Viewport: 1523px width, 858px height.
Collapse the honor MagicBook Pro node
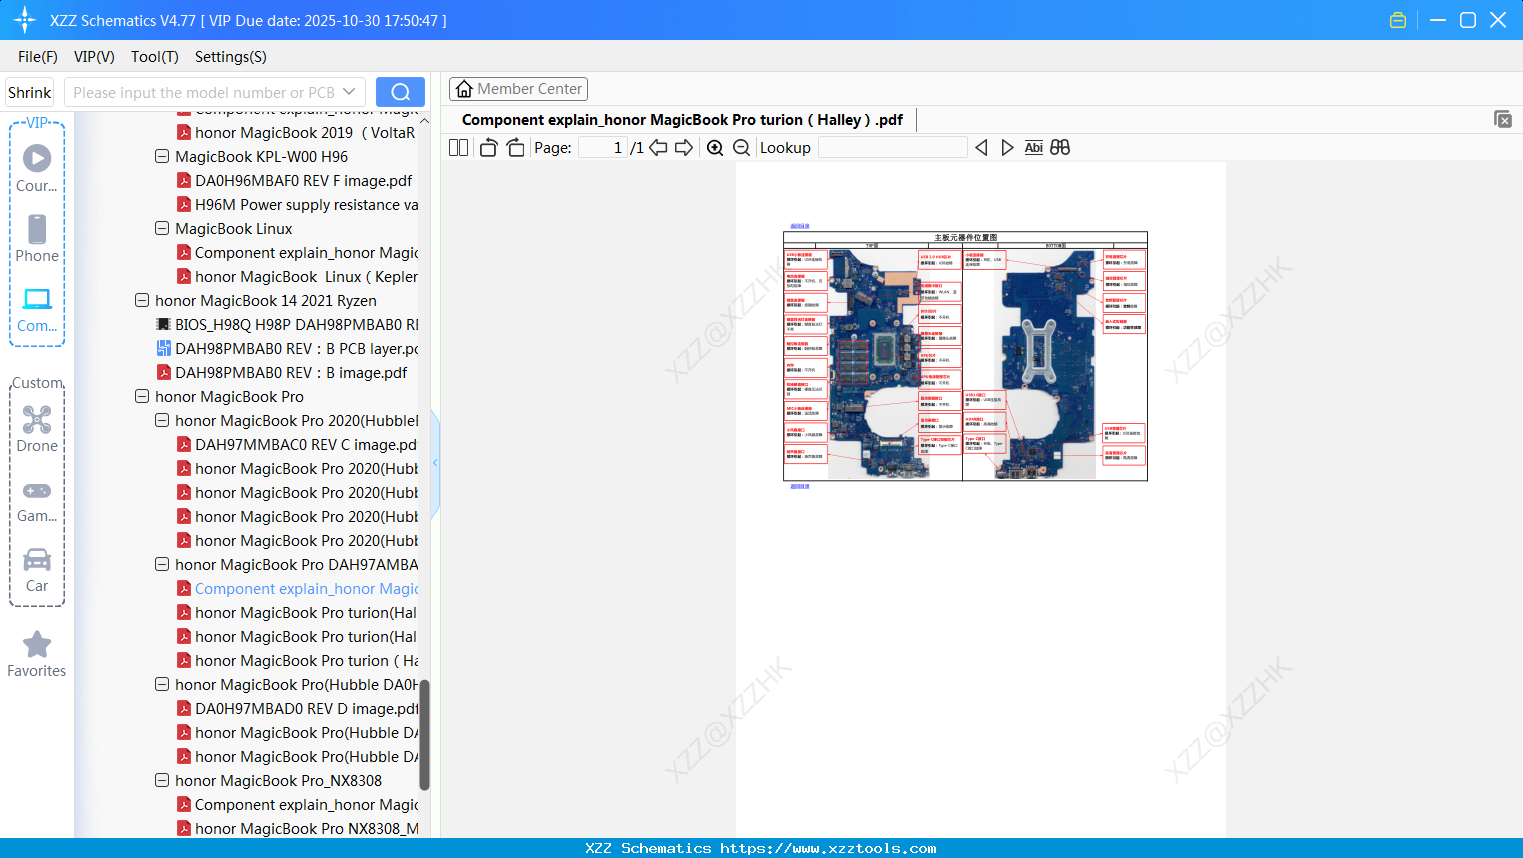(142, 397)
